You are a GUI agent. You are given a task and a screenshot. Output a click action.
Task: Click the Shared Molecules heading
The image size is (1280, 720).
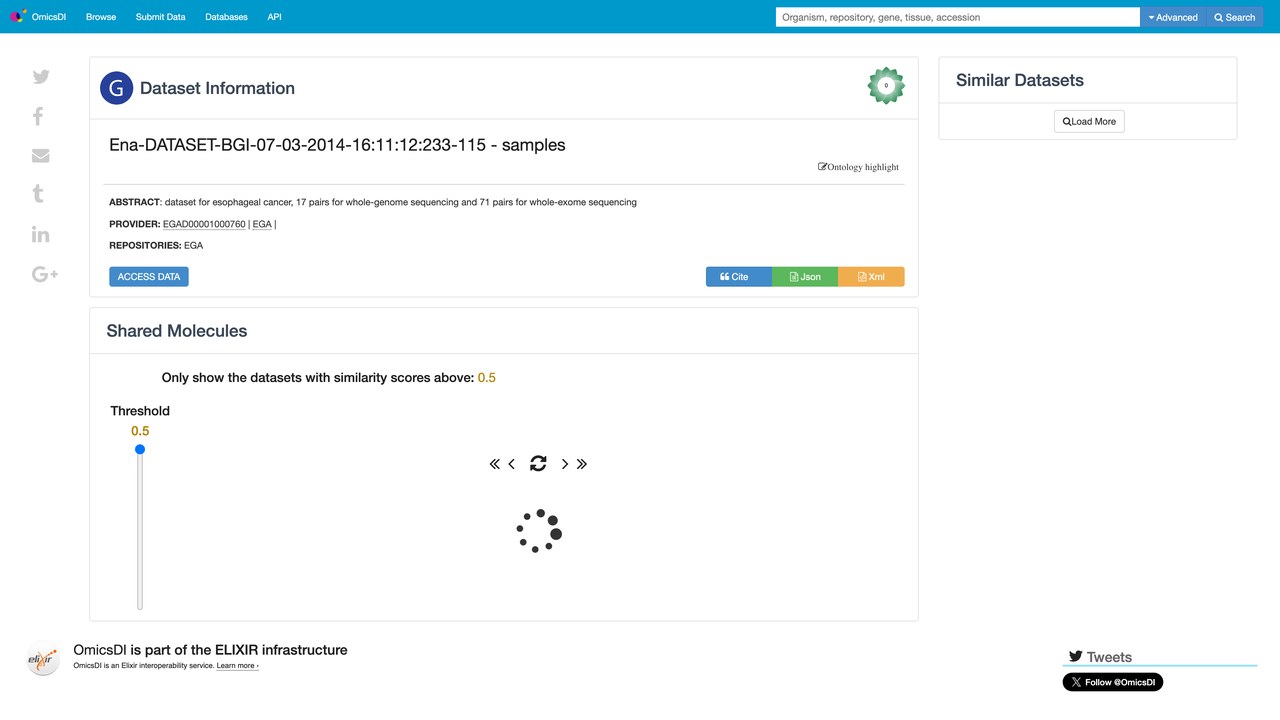177,331
